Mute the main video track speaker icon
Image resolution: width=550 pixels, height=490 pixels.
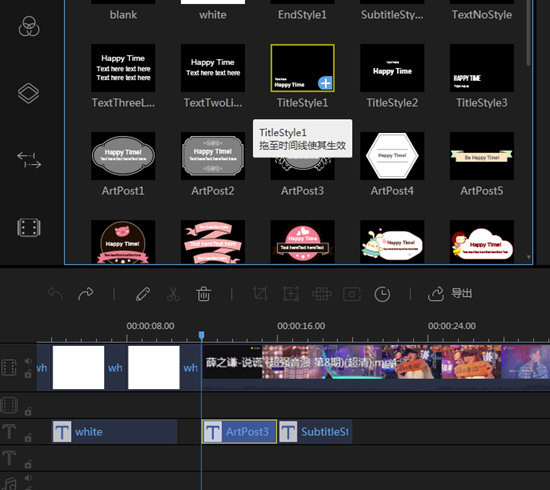[28, 361]
